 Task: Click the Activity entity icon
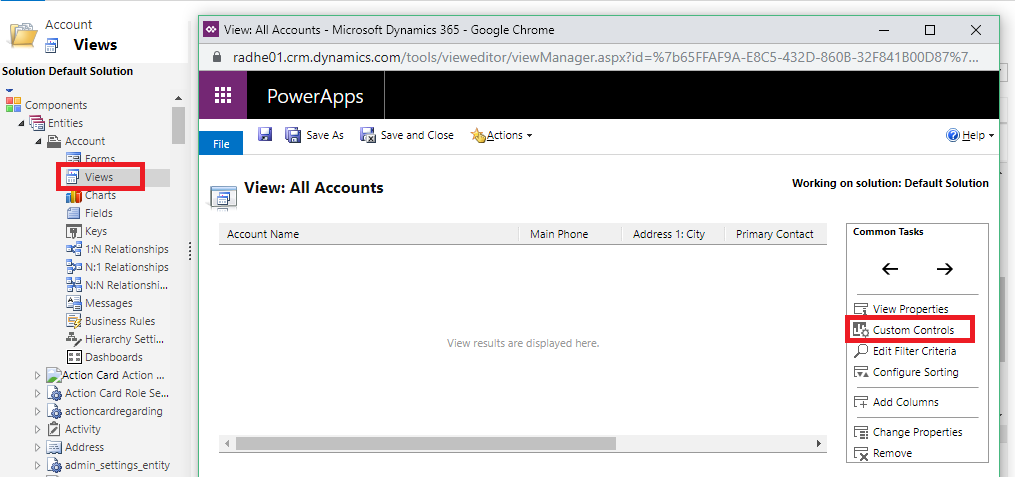54,429
